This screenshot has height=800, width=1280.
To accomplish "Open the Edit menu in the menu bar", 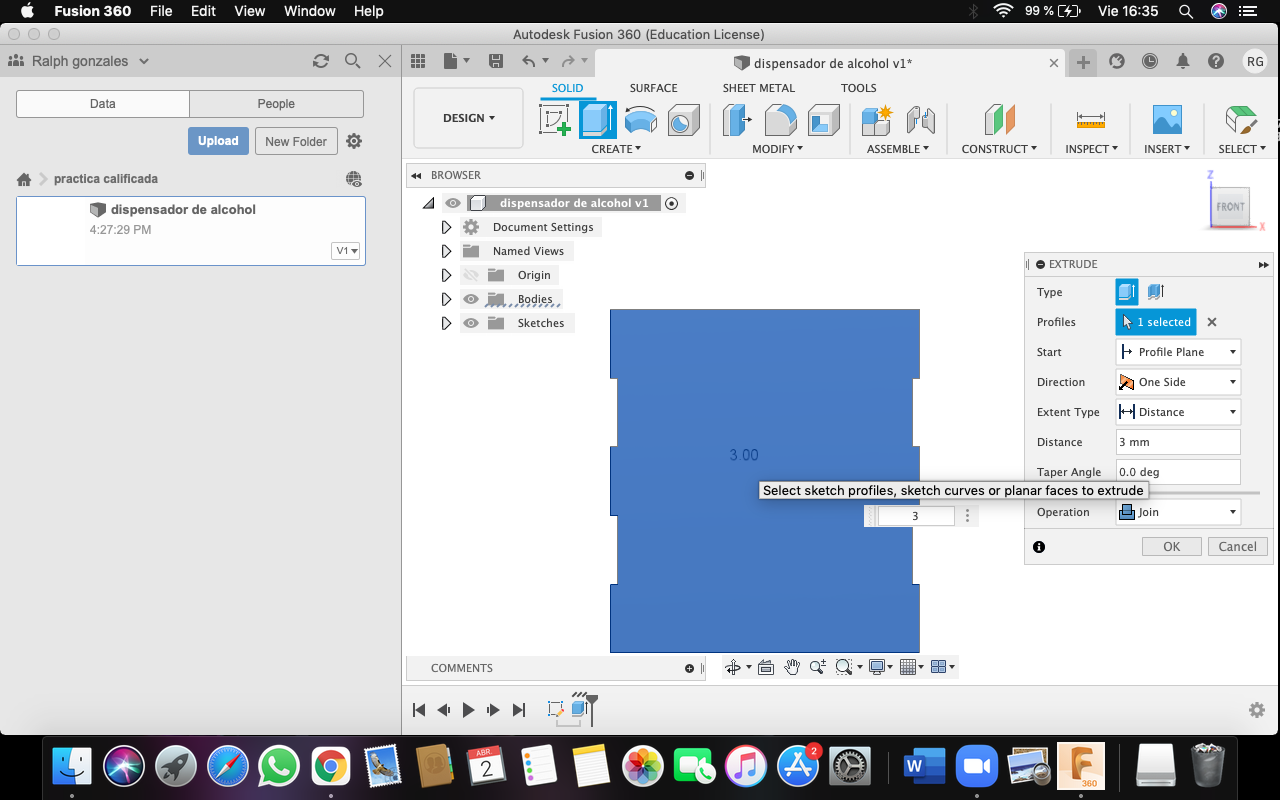I will tap(204, 11).
